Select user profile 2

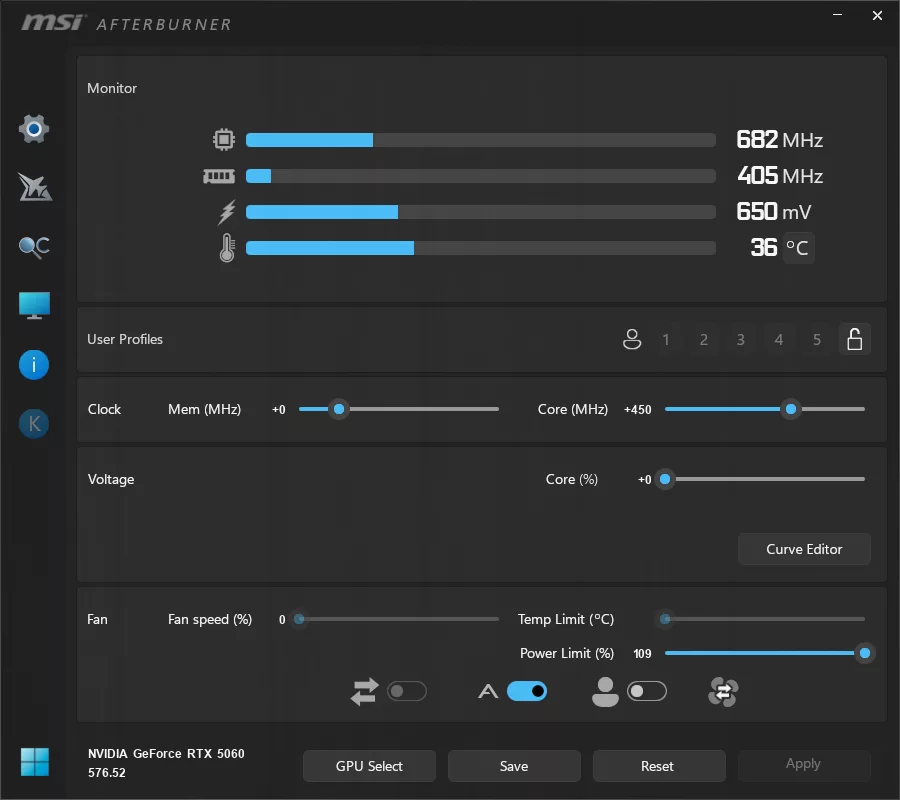(x=704, y=340)
